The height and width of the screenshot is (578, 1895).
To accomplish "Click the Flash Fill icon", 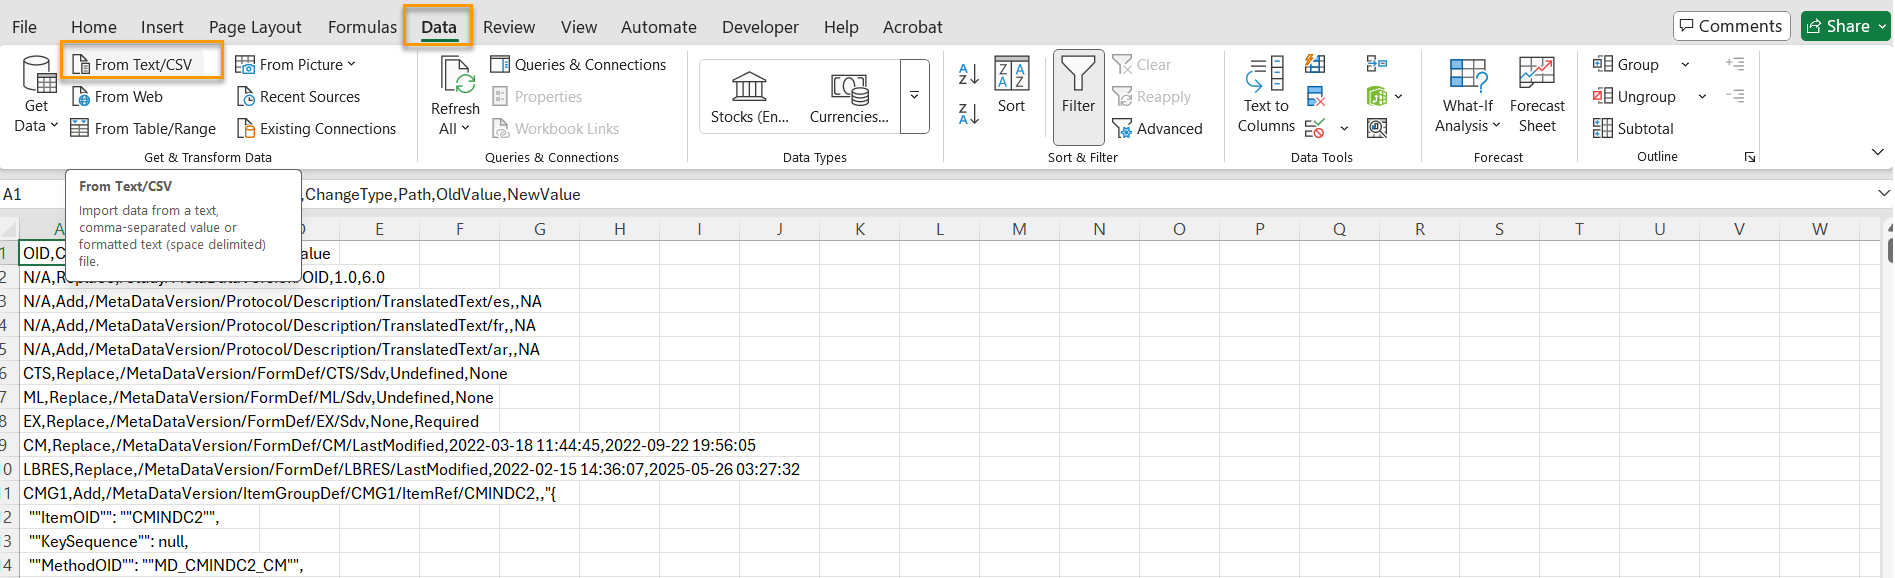I will pos(1315,65).
